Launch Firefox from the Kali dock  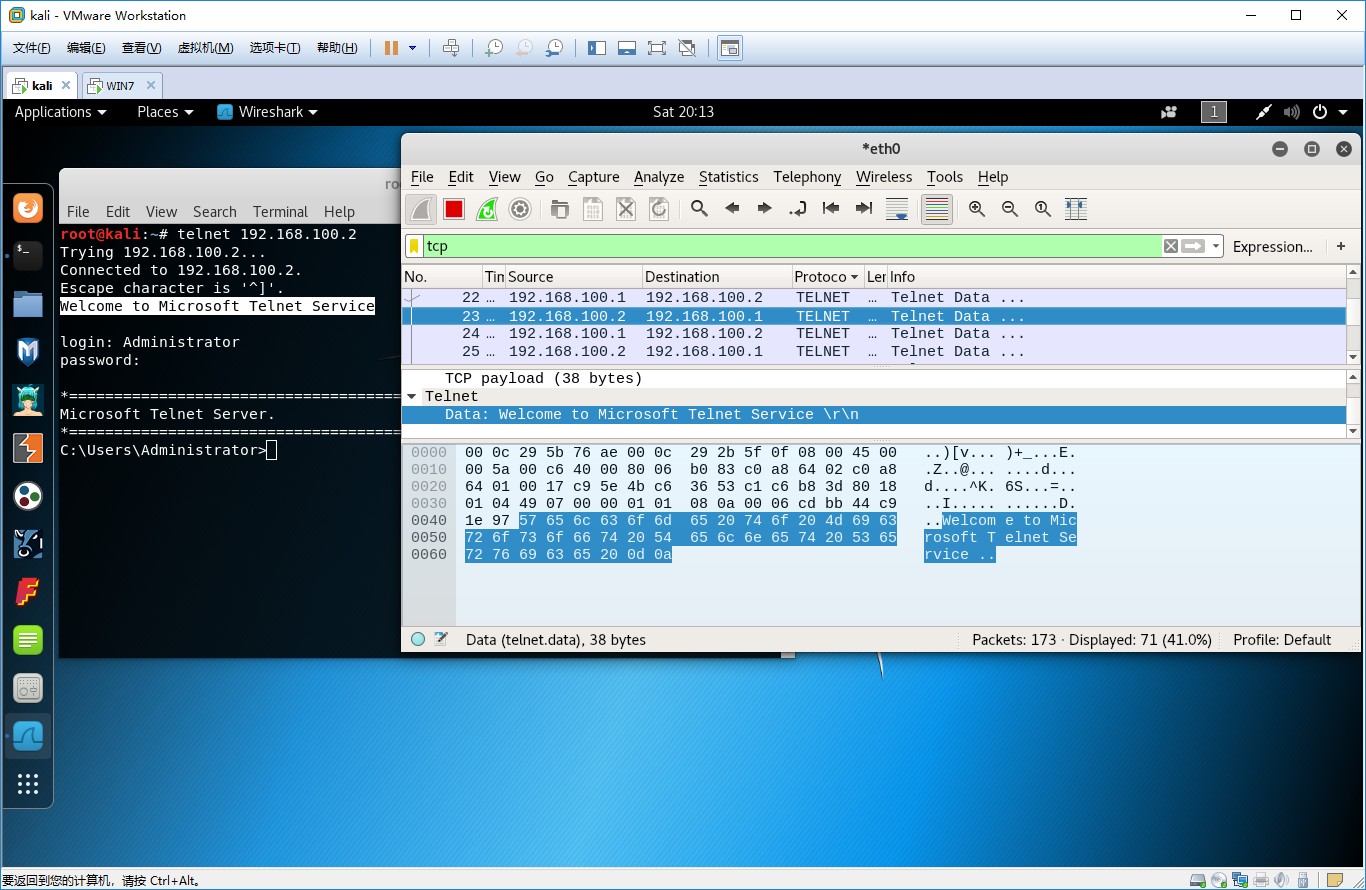[28, 208]
